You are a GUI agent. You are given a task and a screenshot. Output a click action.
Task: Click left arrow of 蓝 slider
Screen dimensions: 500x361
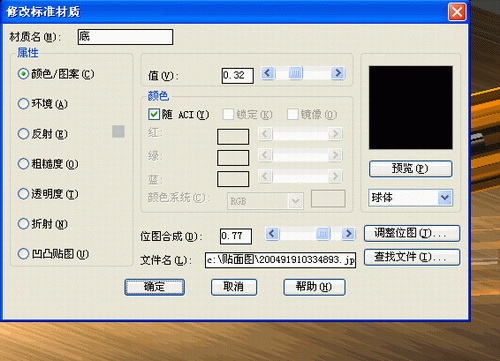[x=265, y=176]
